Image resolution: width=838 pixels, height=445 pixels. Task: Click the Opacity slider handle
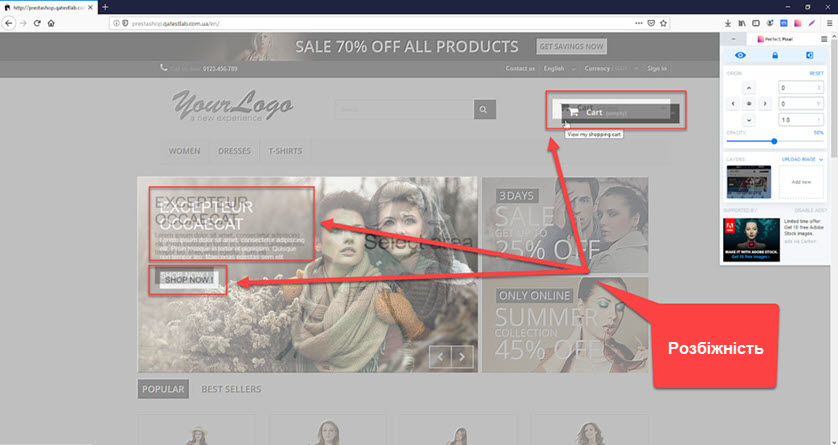point(774,142)
